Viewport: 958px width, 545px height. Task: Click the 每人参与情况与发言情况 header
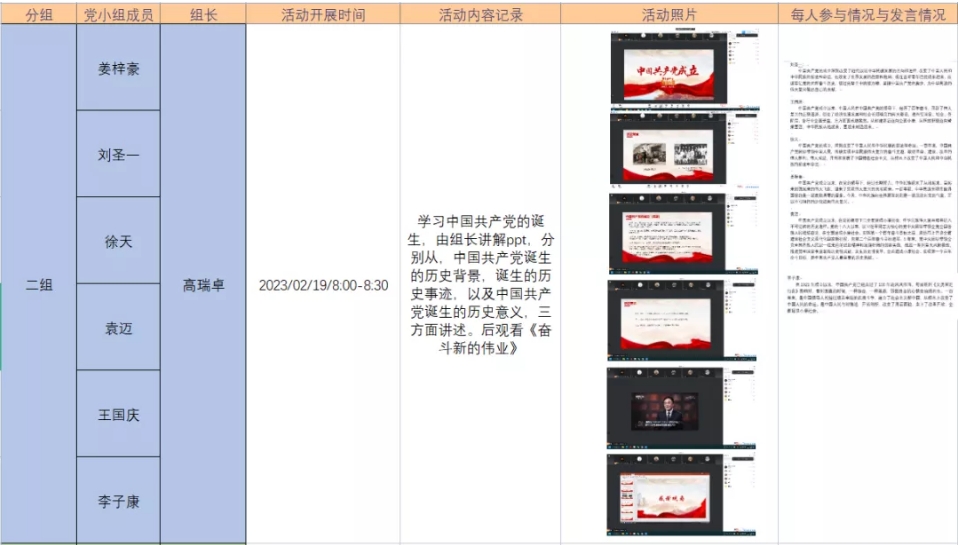pyautogui.click(x=867, y=15)
